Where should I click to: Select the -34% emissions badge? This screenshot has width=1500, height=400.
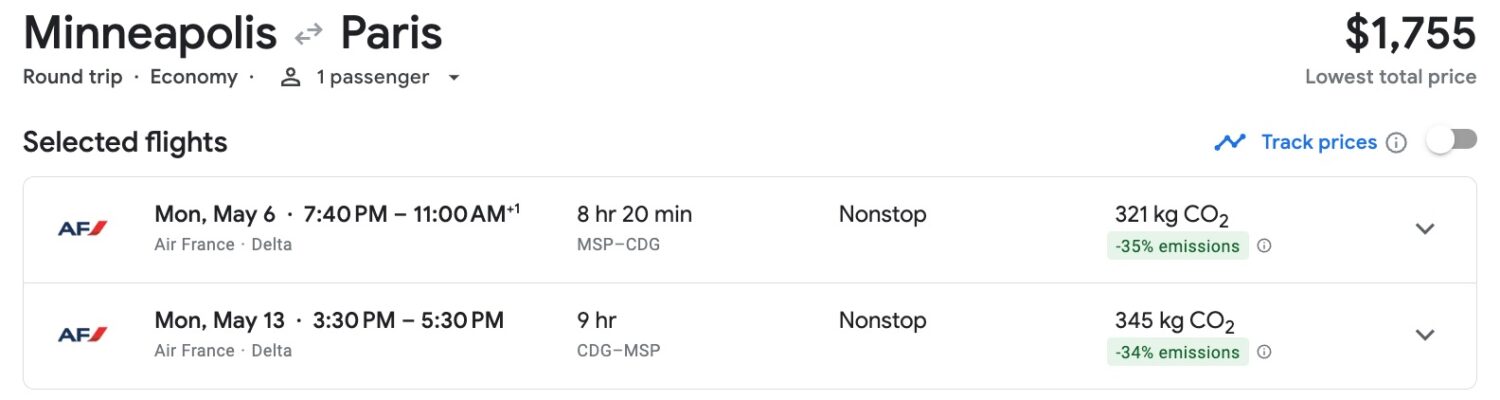click(1178, 352)
